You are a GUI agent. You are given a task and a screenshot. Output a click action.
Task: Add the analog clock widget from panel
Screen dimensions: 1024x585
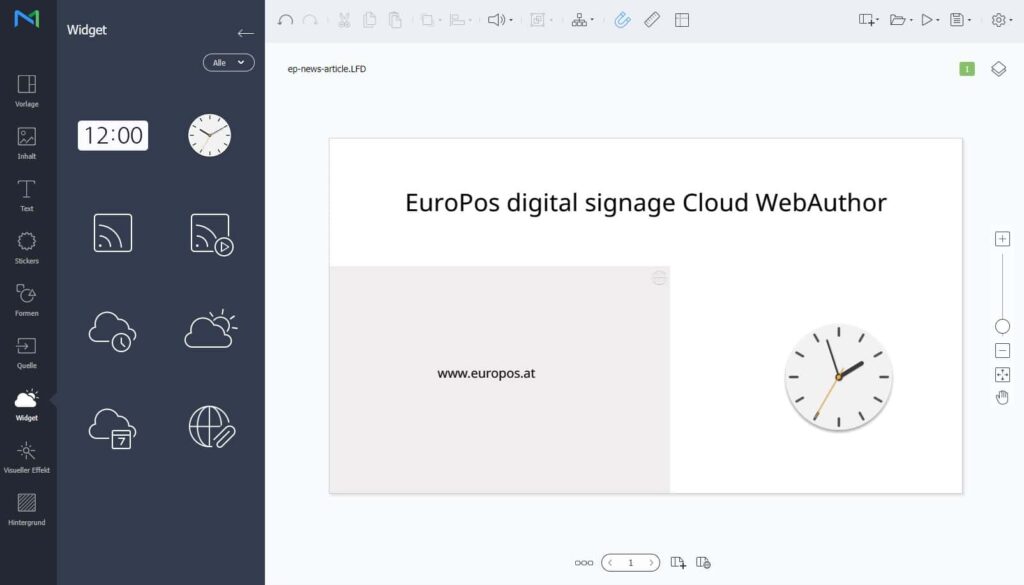(x=210, y=135)
